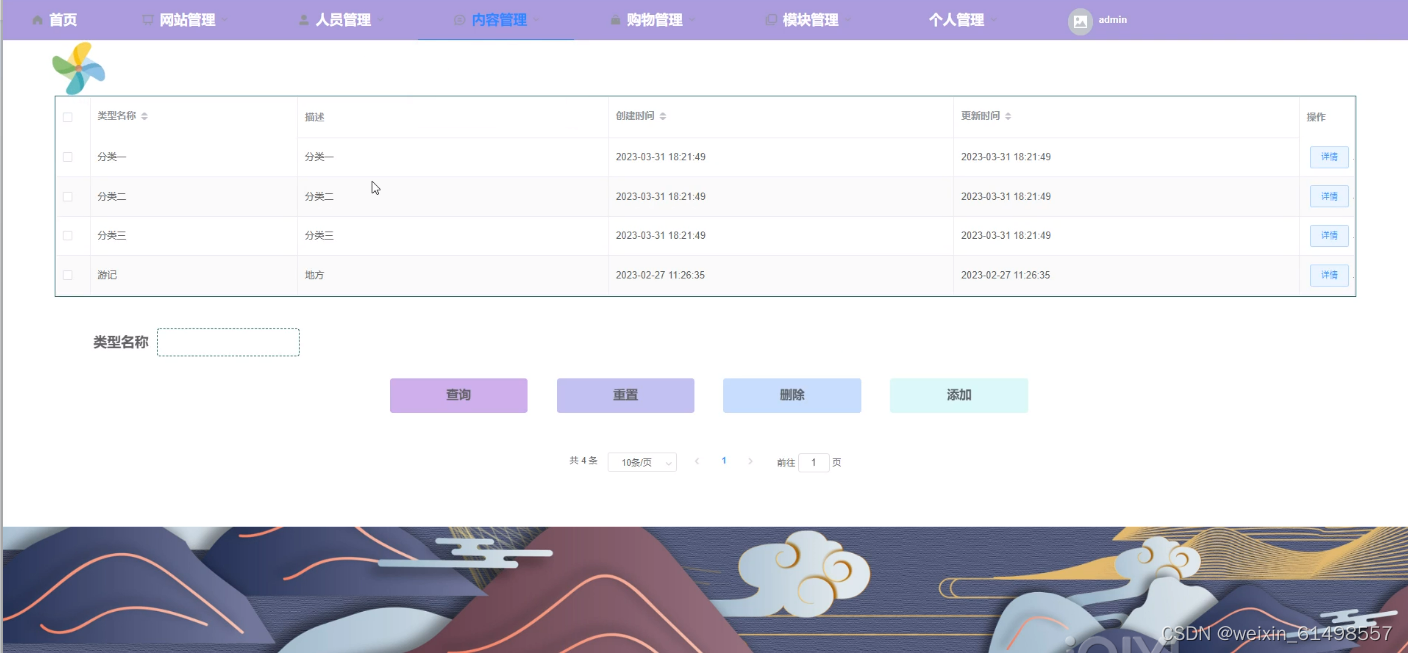
Task: Expand the 购物管理 menu
Action: click(655, 20)
